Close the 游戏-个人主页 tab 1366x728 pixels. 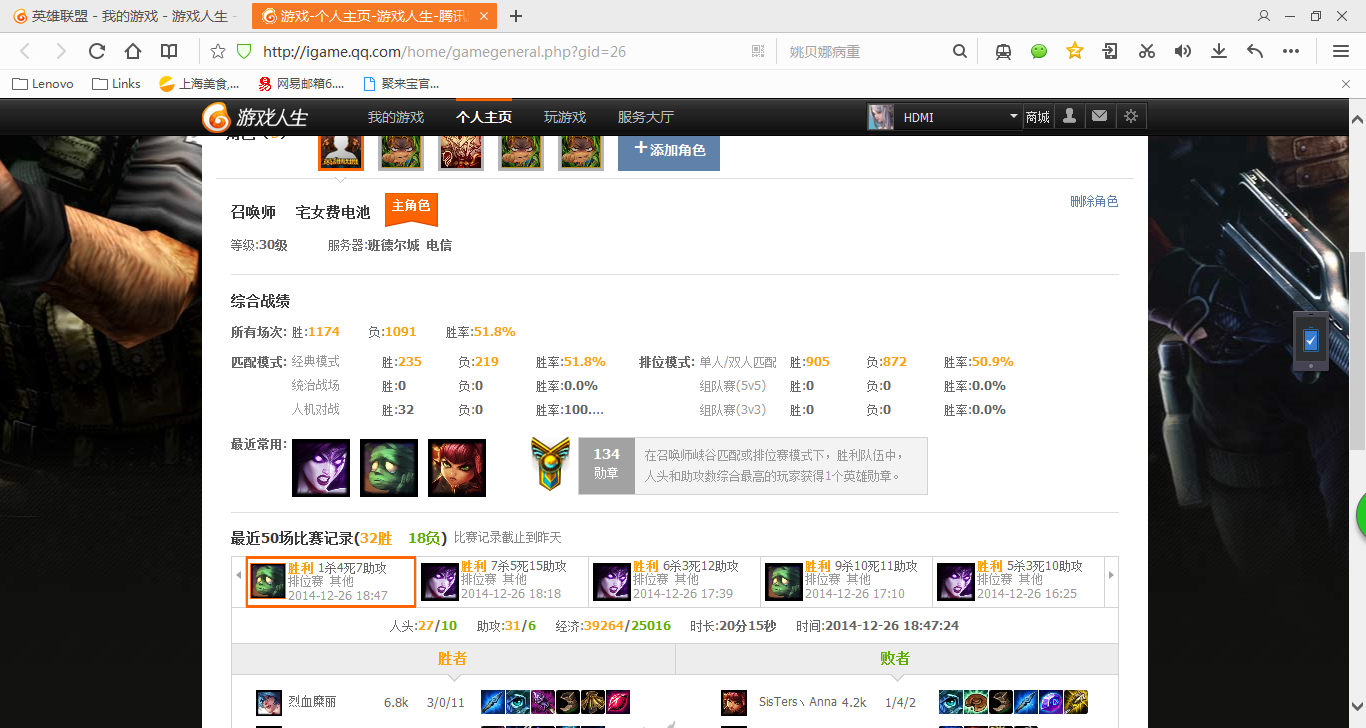click(484, 16)
